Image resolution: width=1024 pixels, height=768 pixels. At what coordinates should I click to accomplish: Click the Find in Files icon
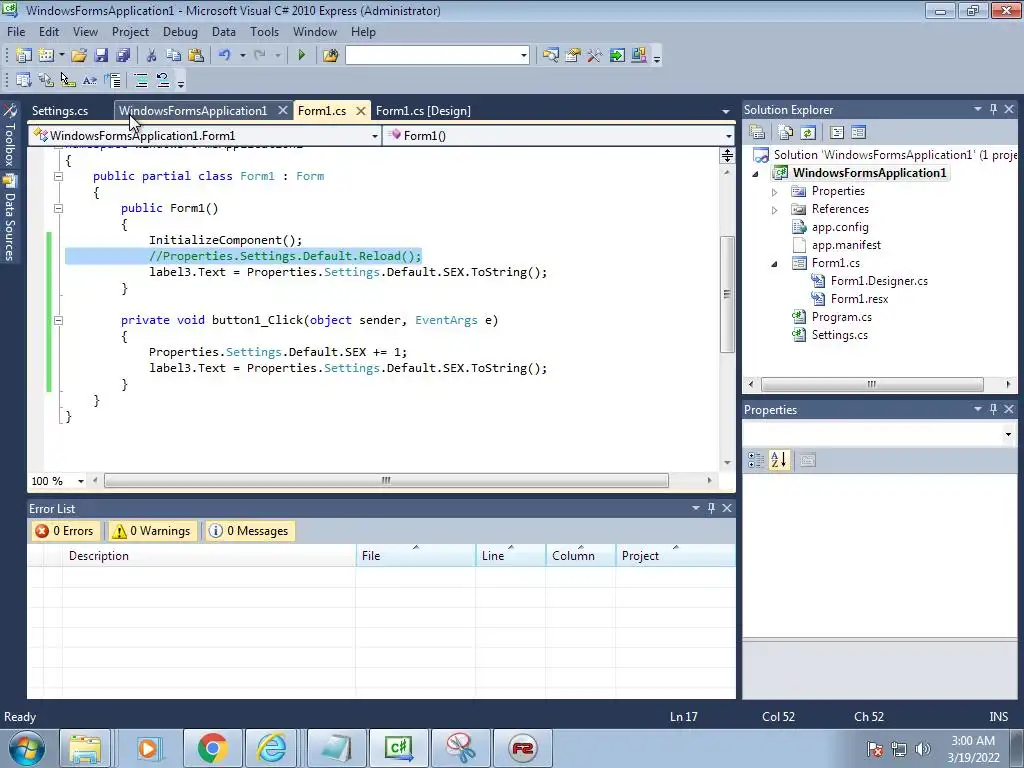pos(330,56)
